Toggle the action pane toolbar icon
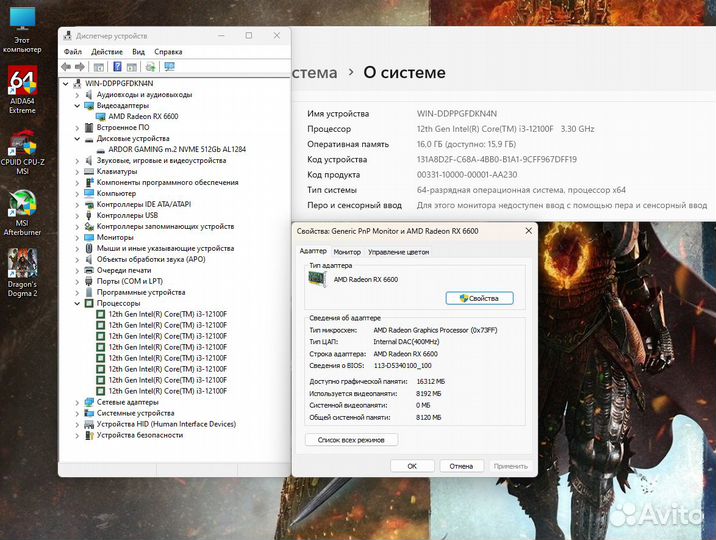716x540 pixels. [x=132, y=67]
